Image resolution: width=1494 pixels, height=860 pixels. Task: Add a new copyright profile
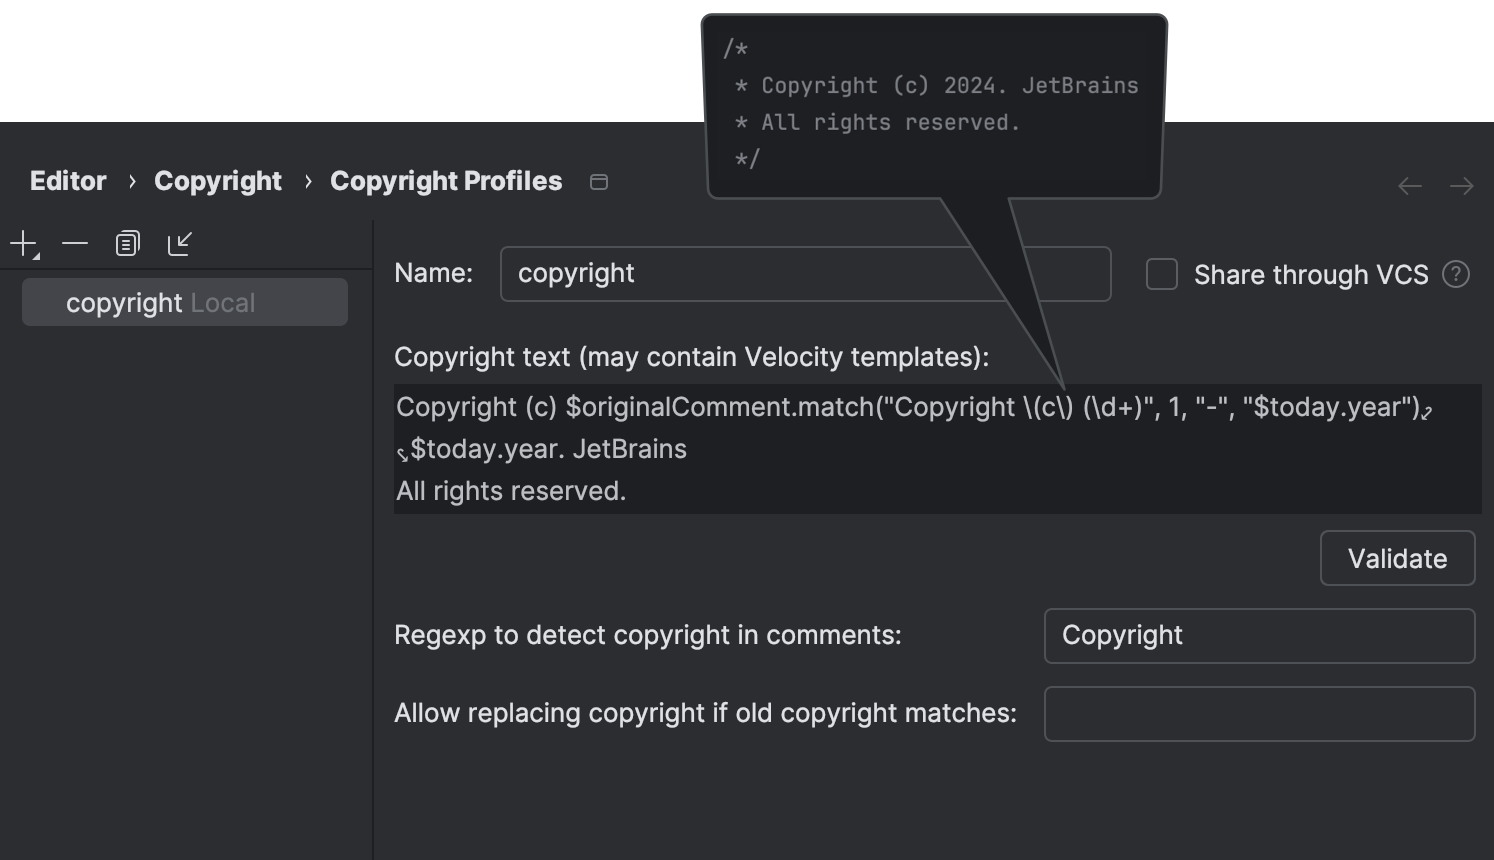pos(22,242)
